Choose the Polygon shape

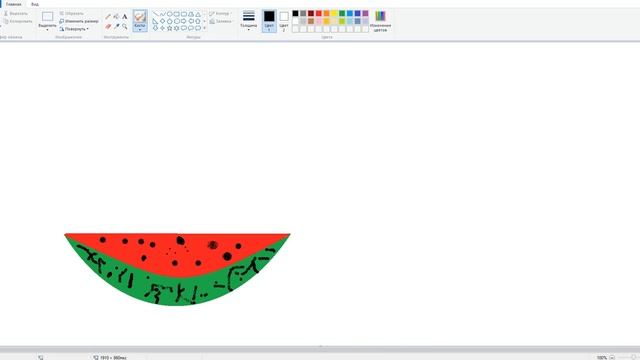click(x=191, y=14)
